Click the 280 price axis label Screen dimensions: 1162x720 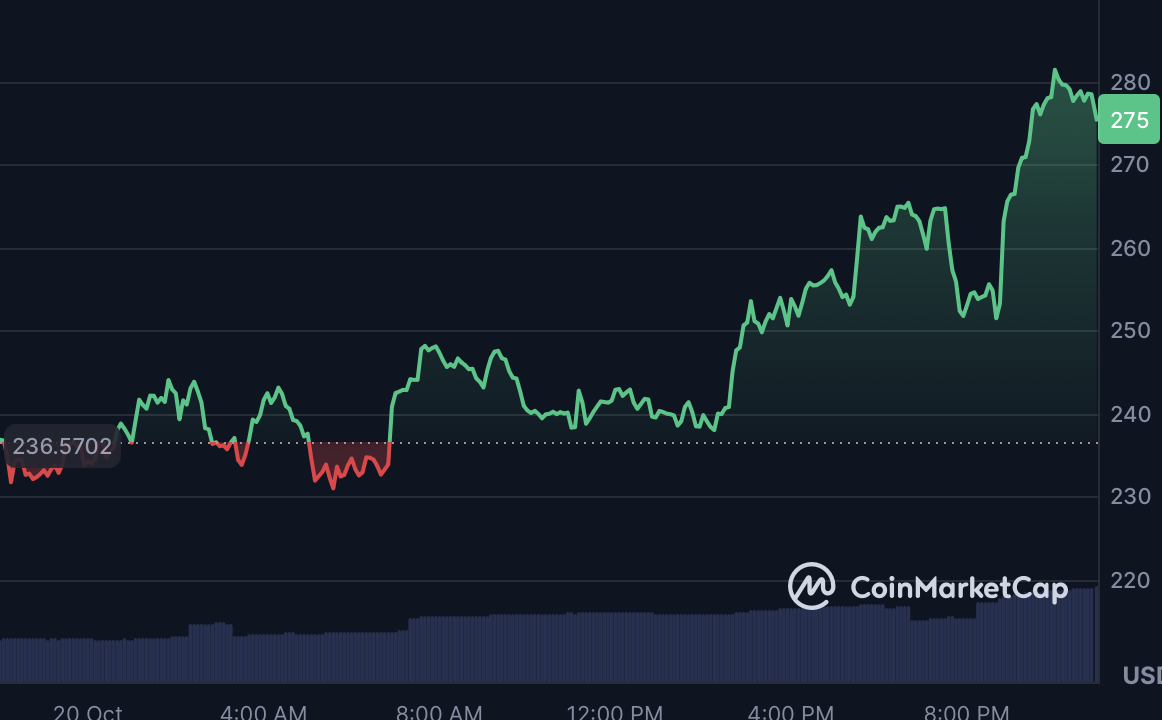coord(1129,82)
